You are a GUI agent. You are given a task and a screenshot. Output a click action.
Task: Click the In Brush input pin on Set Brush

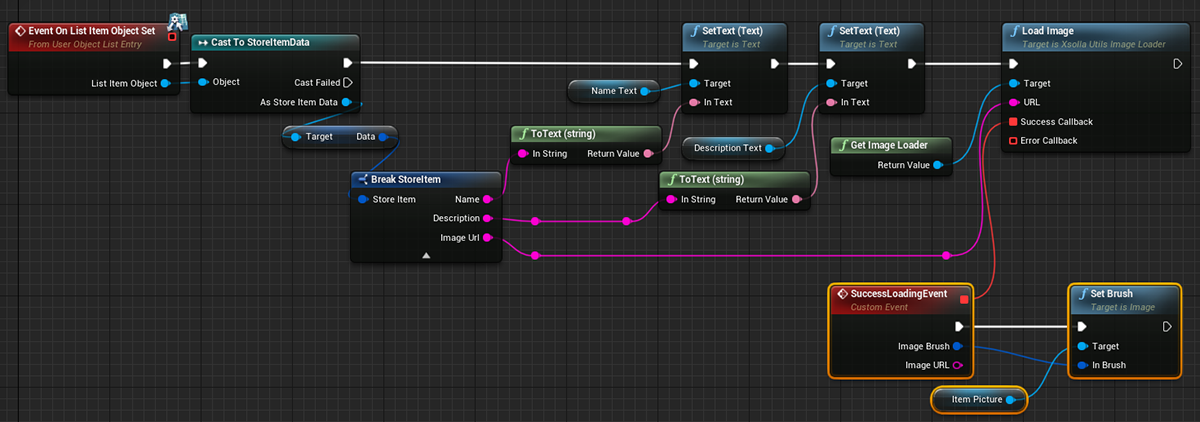coord(1081,365)
